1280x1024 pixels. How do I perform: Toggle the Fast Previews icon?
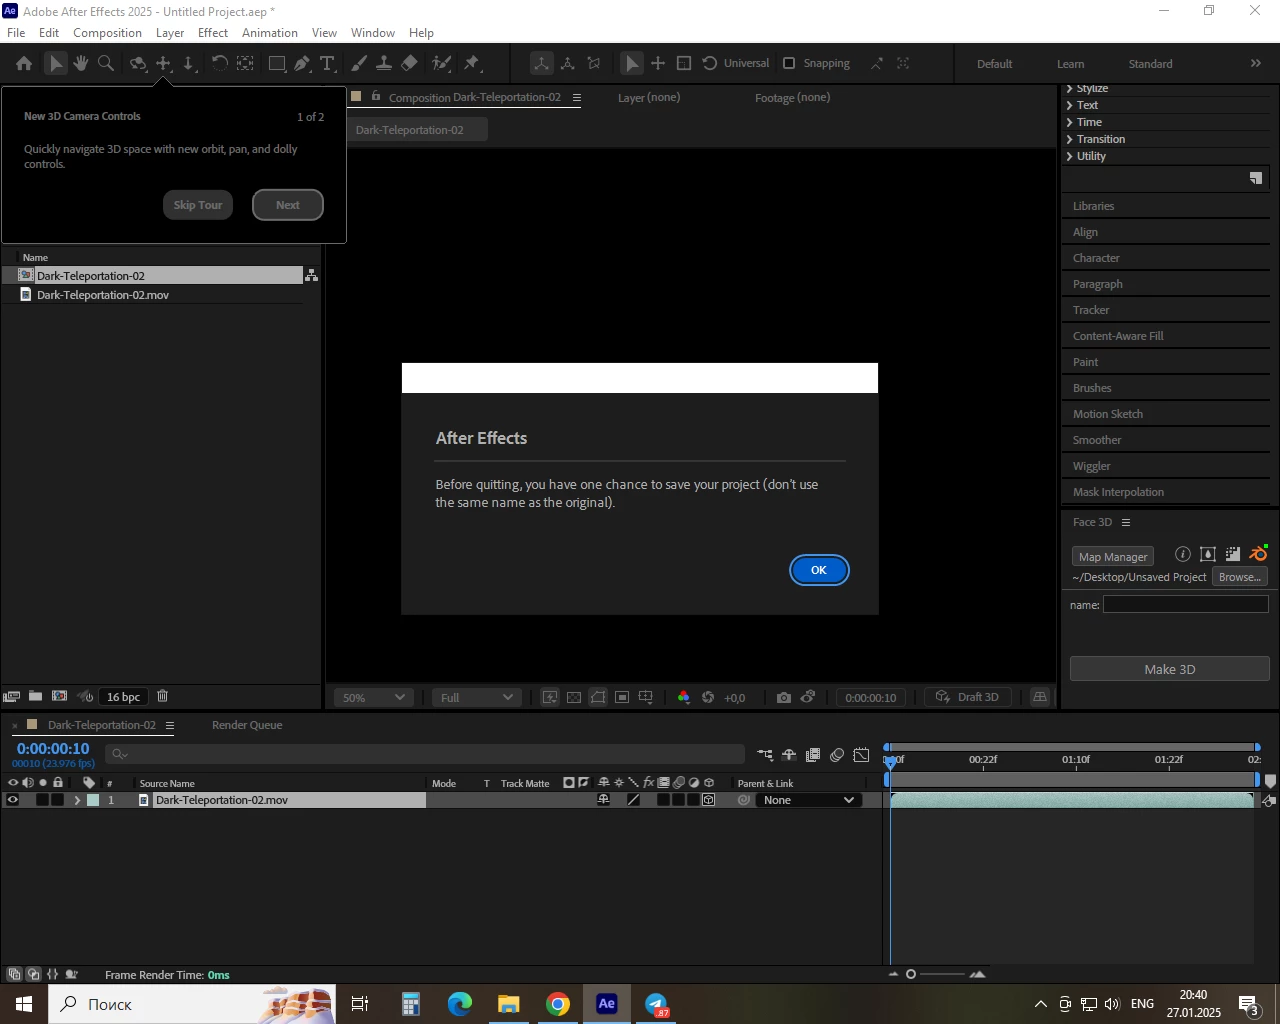[x=550, y=697]
